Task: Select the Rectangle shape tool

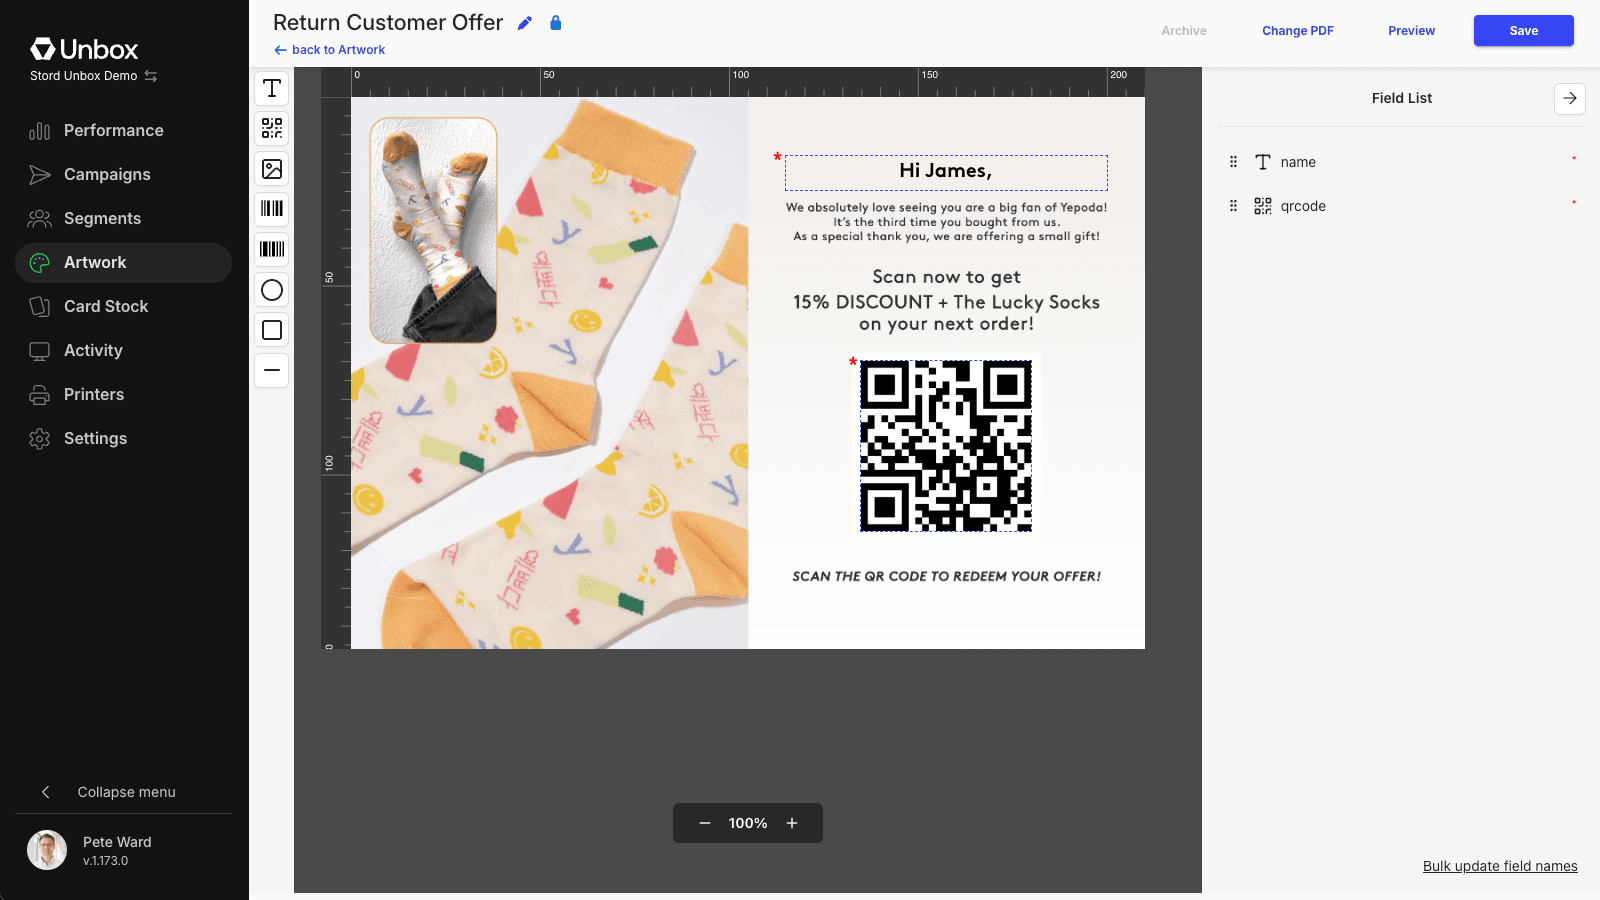Action: coord(272,330)
